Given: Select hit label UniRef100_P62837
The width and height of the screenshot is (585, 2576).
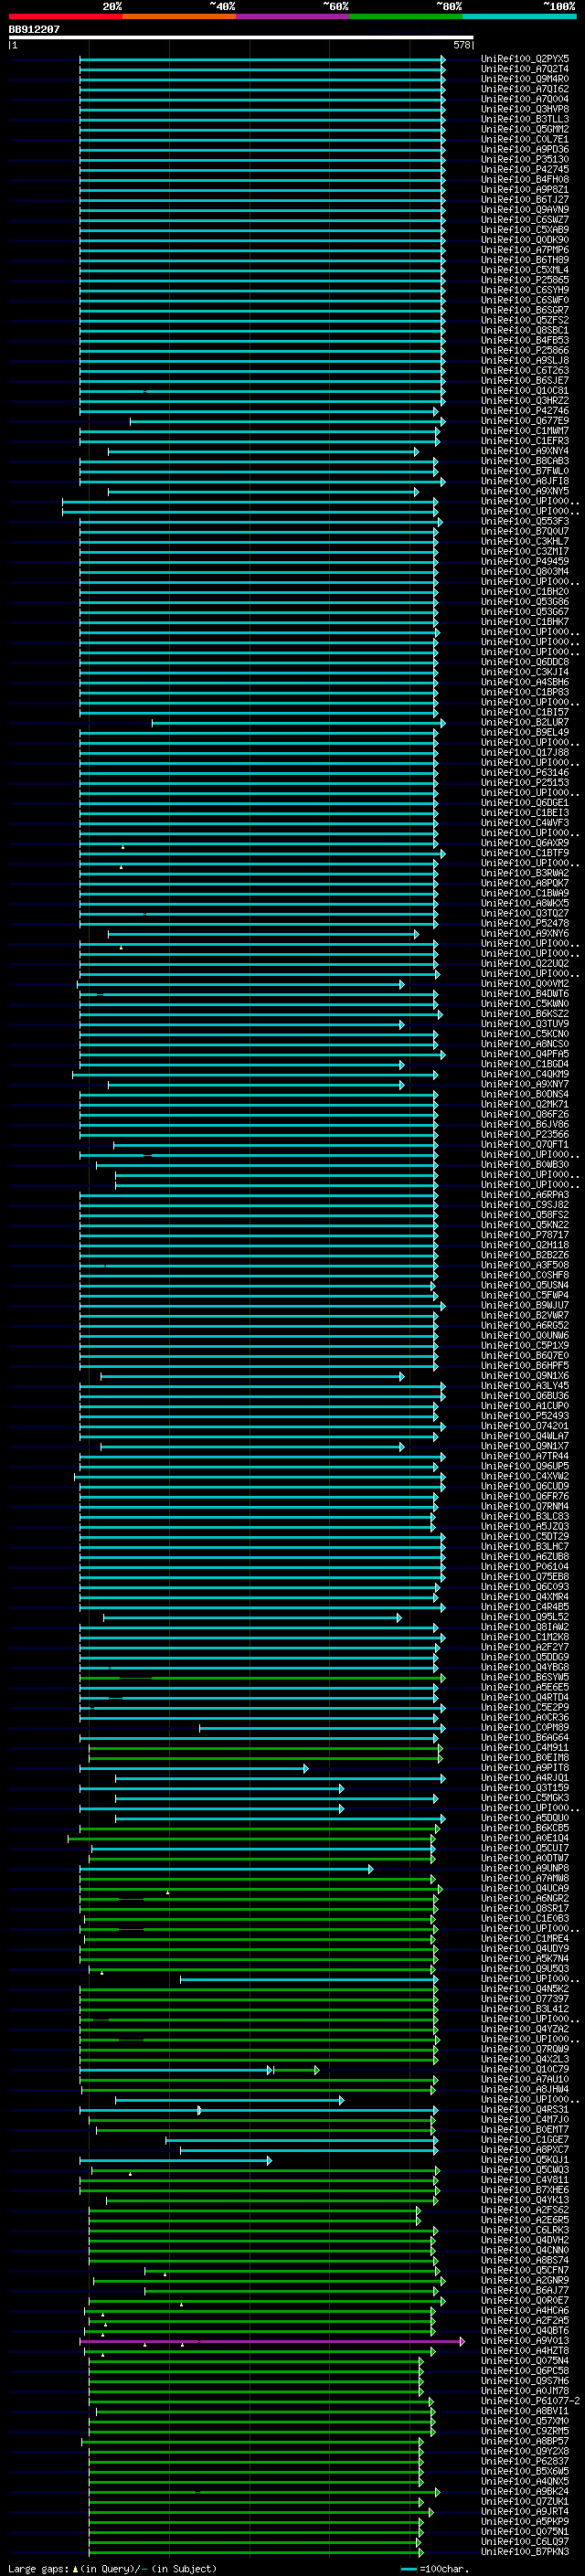Looking at the screenshot, I should [x=525, y=2461].
